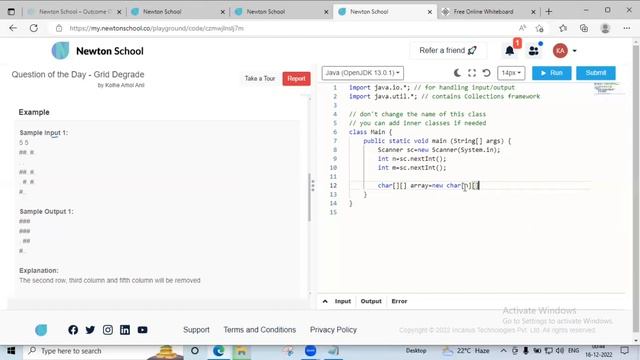Click 'Scanner sc=new Scanner(System.in);' line
Viewport: 640px width, 360px height.
(439, 150)
